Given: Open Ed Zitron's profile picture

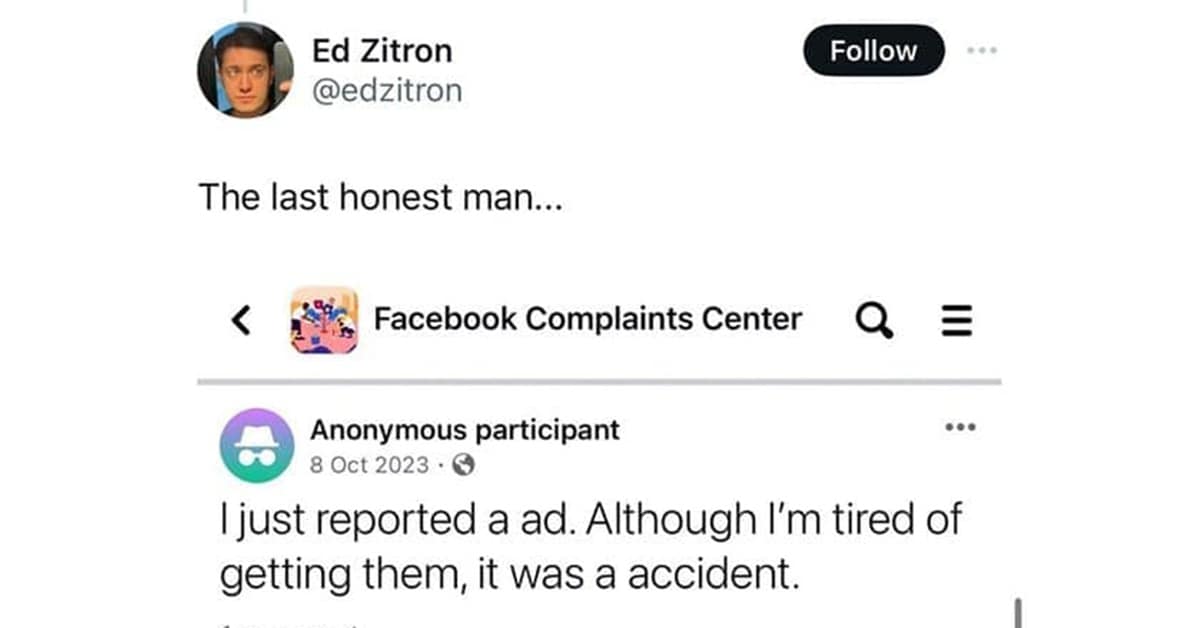Looking at the screenshot, I should click(x=246, y=70).
